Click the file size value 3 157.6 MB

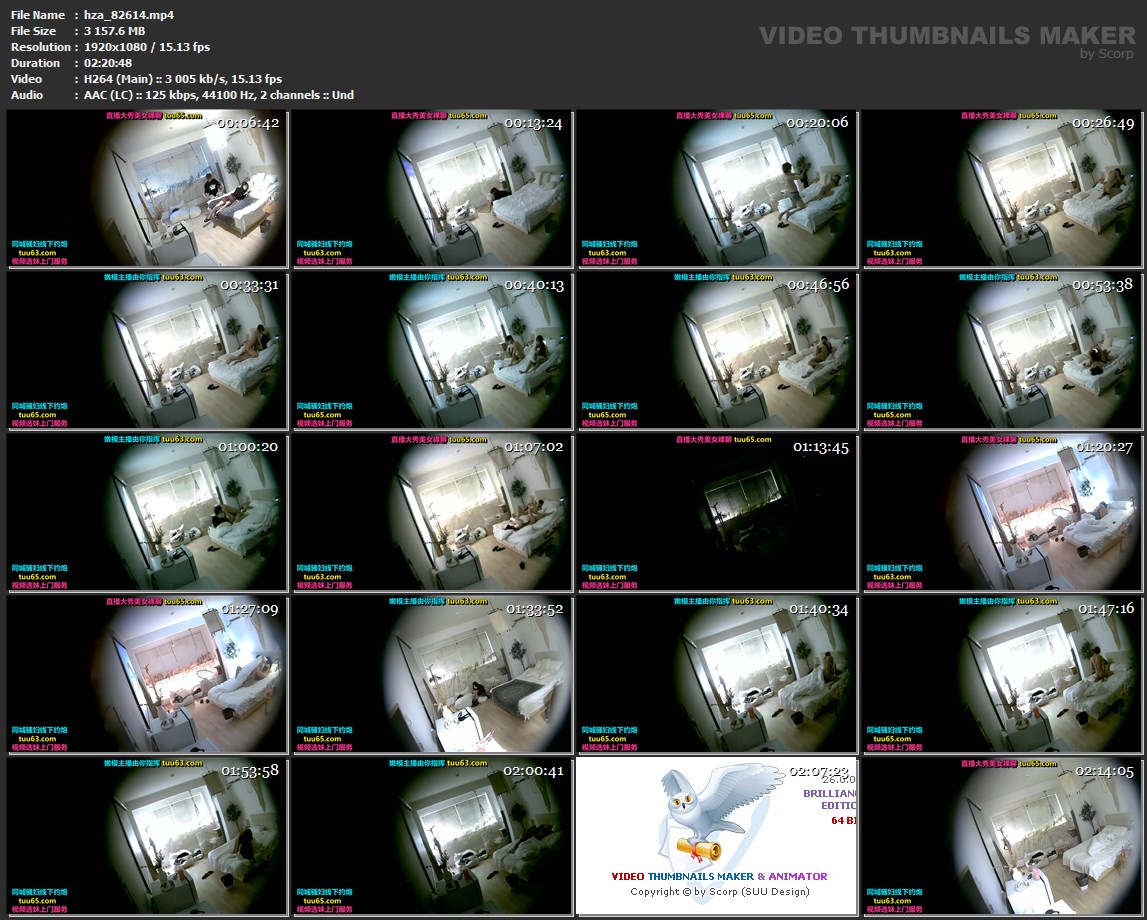coord(115,31)
